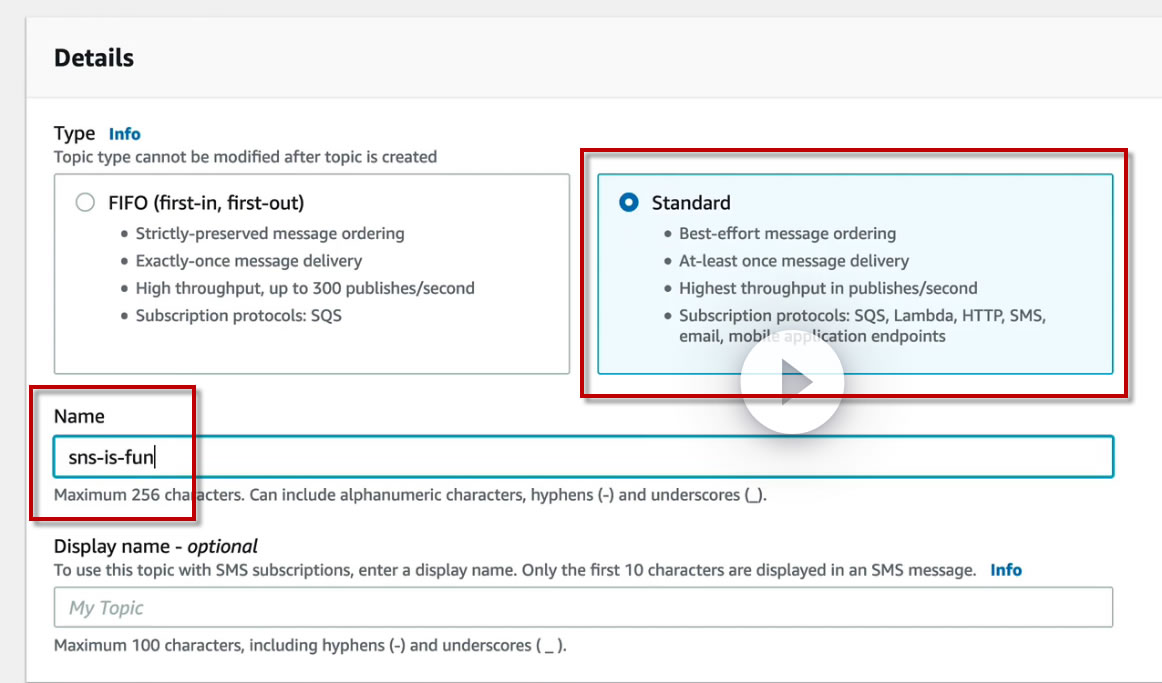Image resolution: width=1162 pixels, height=683 pixels.
Task: Click the Maximum 100 characters hint text
Action: (x=310, y=645)
